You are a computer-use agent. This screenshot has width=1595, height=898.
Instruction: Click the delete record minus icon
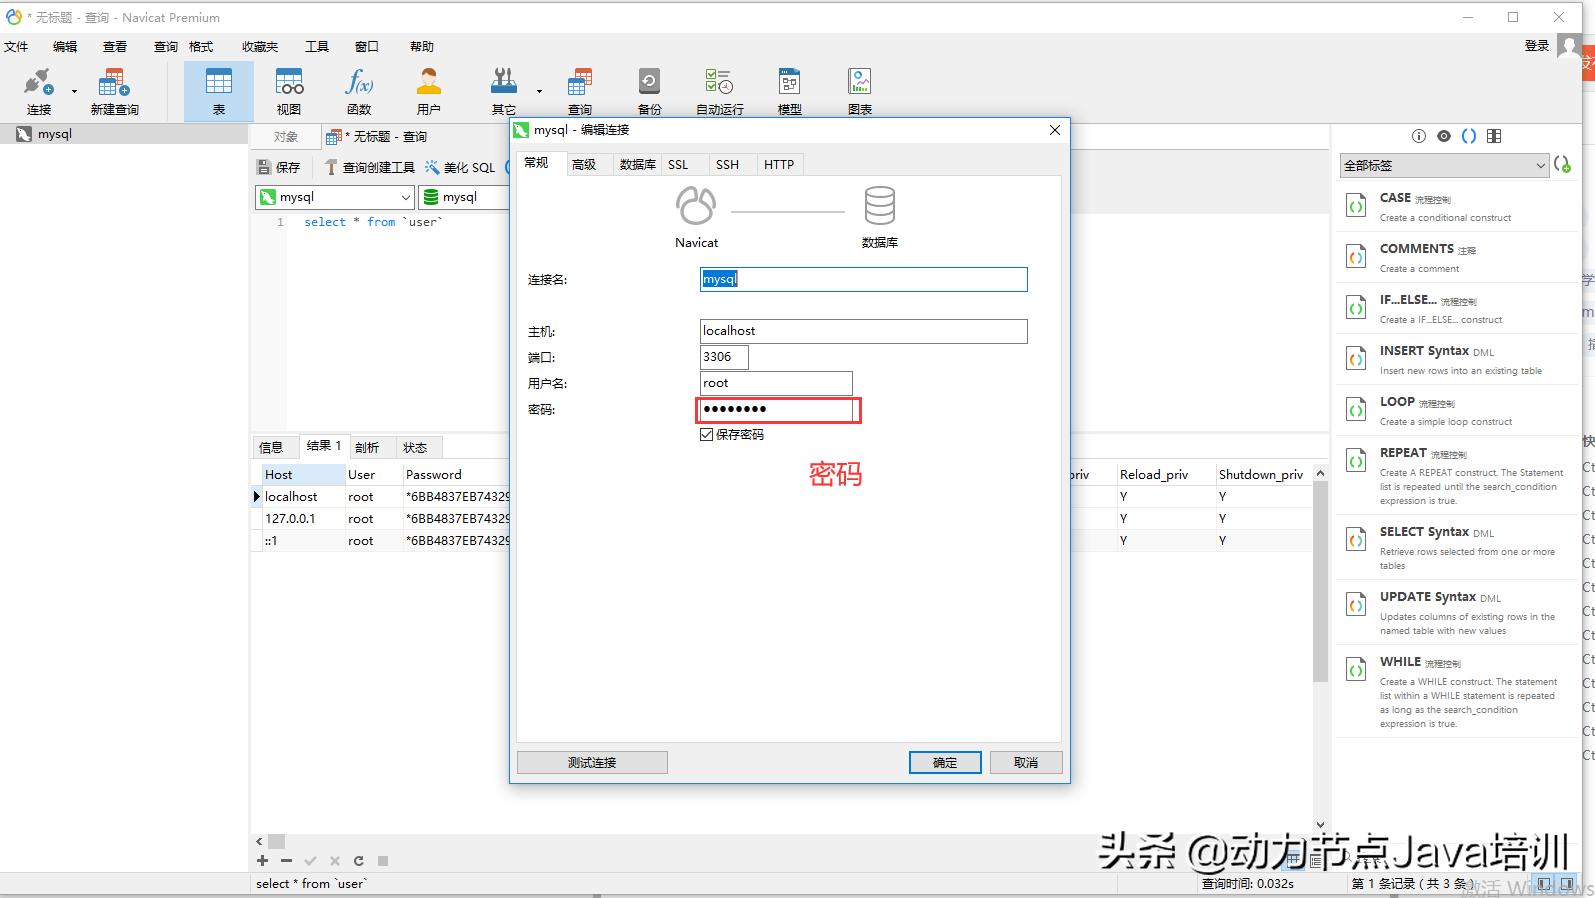(x=286, y=860)
